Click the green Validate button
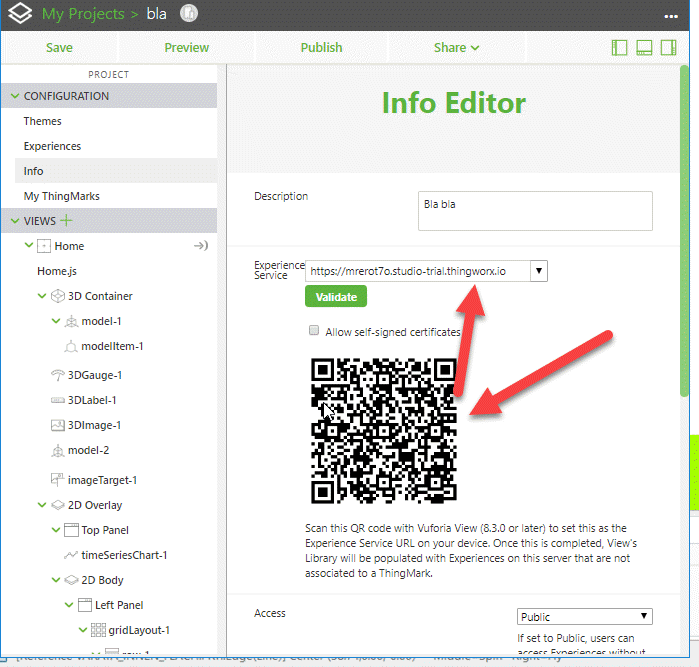699x667 pixels. (336, 297)
